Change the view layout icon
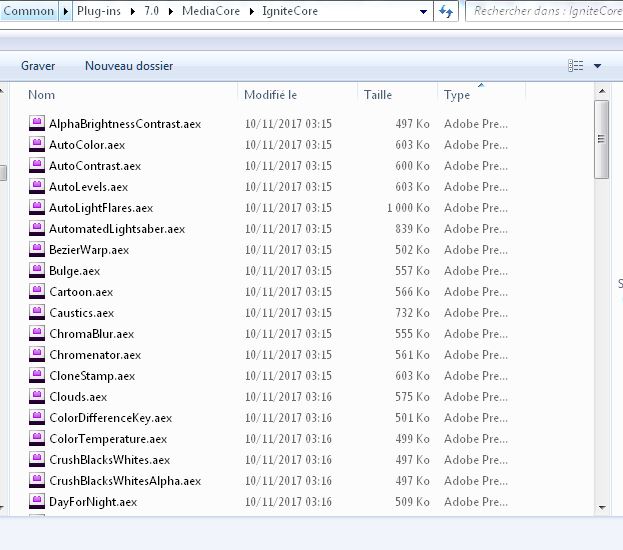 tap(575, 66)
